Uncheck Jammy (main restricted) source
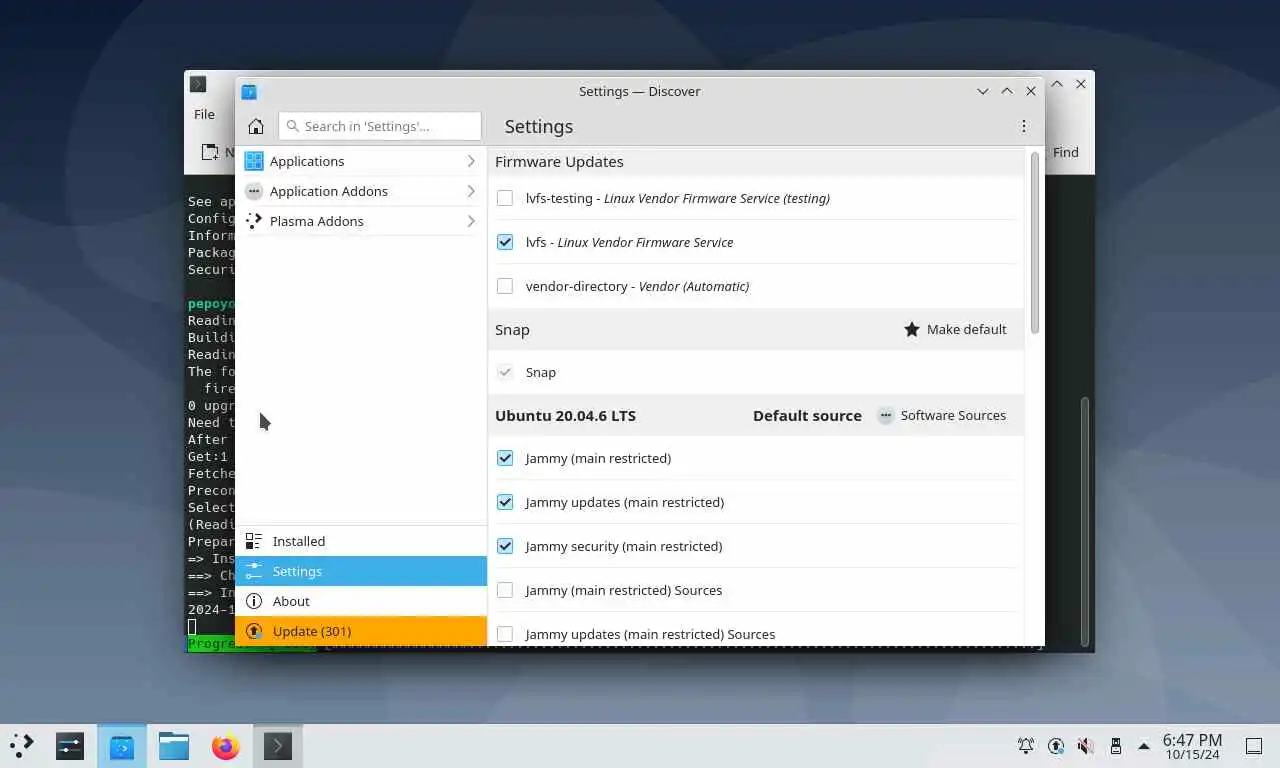The height and width of the screenshot is (768, 1280). (505, 458)
